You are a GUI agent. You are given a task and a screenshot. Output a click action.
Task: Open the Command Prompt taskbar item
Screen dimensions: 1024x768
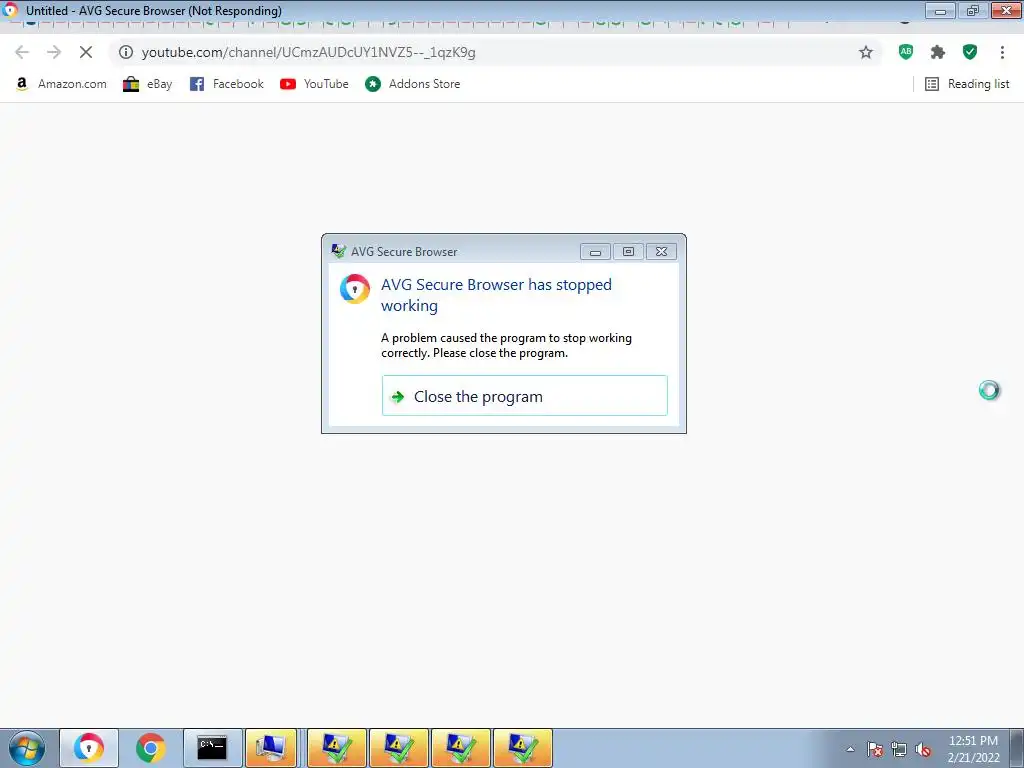pos(212,748)
